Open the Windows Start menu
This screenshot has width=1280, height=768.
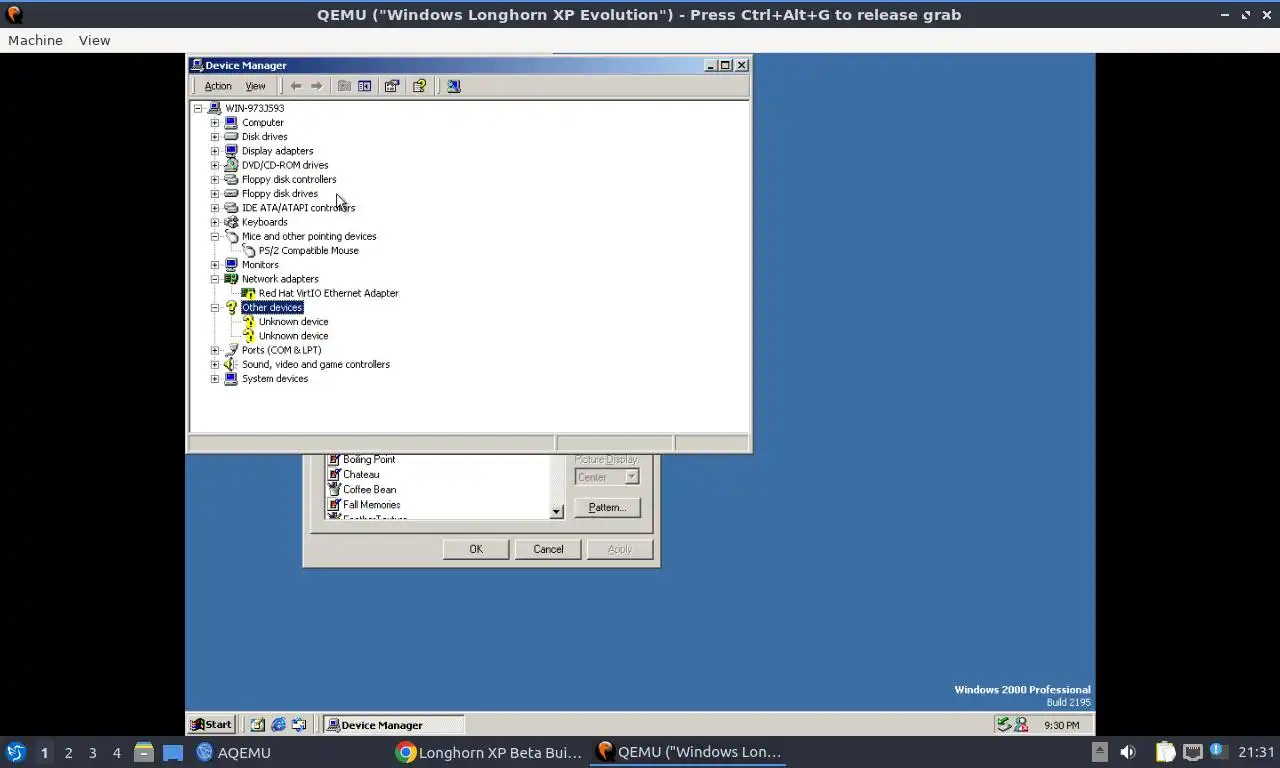tap(211, 725)
